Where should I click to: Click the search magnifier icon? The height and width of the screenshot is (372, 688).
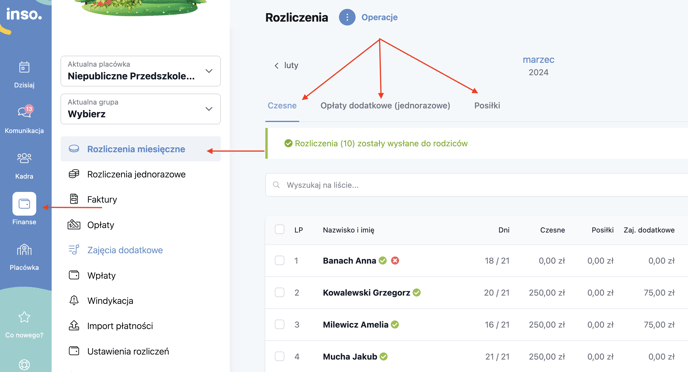click(276, 185)
